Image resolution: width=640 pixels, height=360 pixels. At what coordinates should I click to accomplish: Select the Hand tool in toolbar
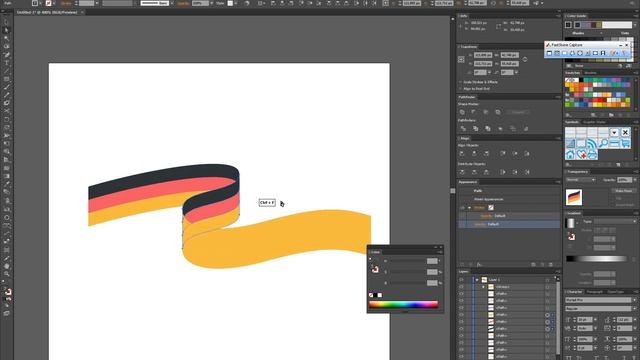(x=7, y=266)
